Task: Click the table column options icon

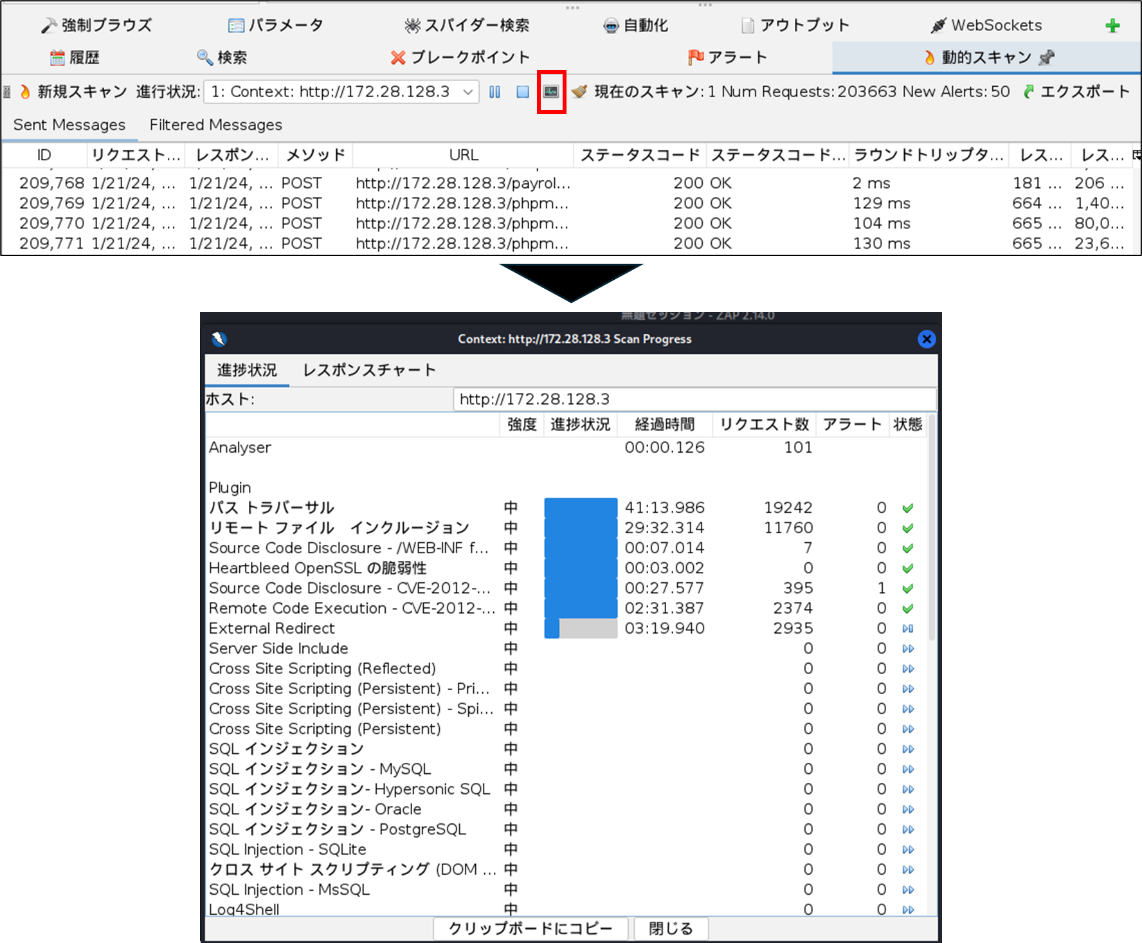Action: [x=1135, y=156]
